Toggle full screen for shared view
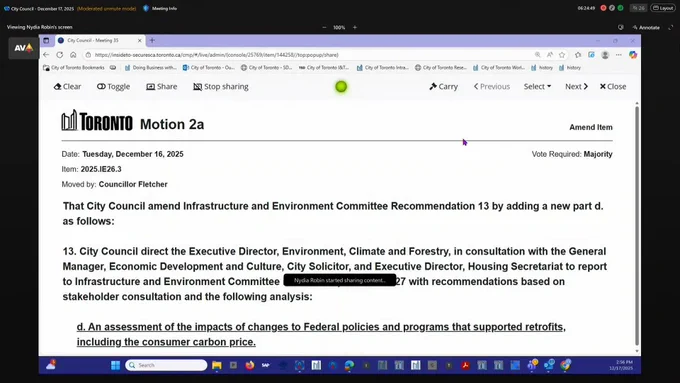The width and height of the screenshot is (680, 383). [x=670, y=27]
